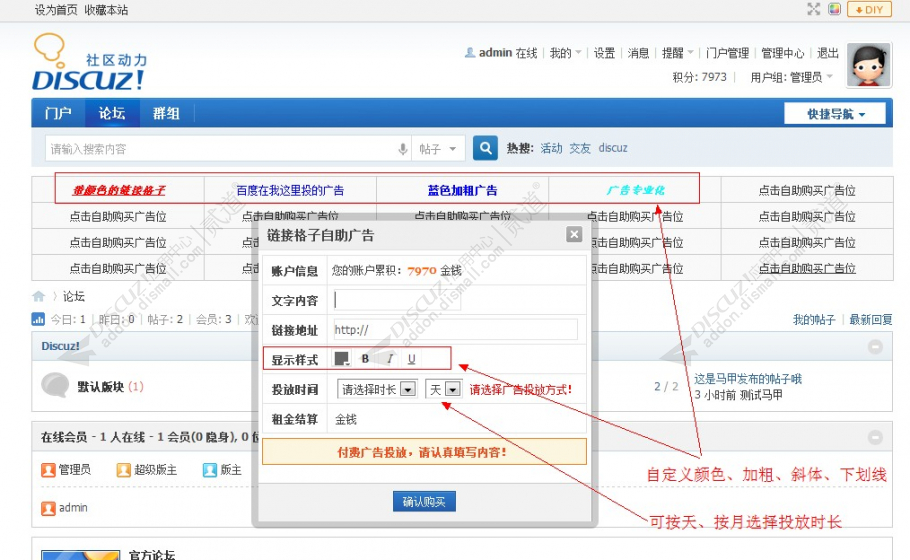Open 门户管理 link
This screenshot has width=910, height=560.
[727, 53]
